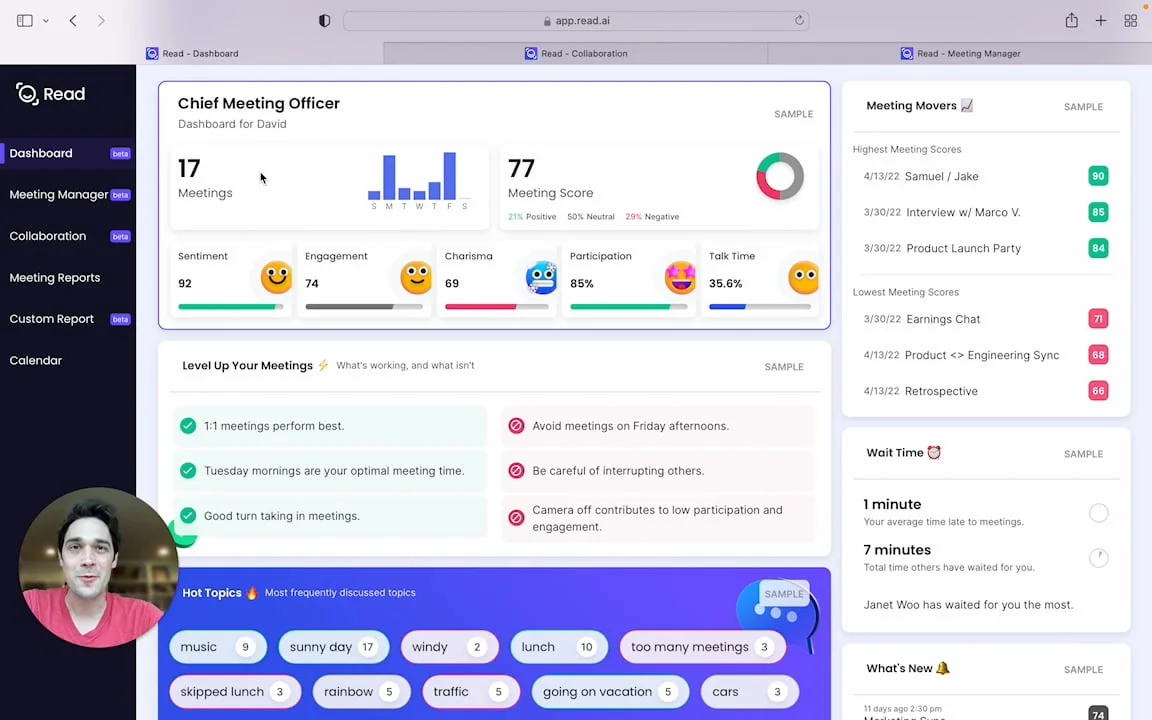Switch to Read - Meeting Manager tab
This screenshot has width=1152, height=720.
point(960,53)
